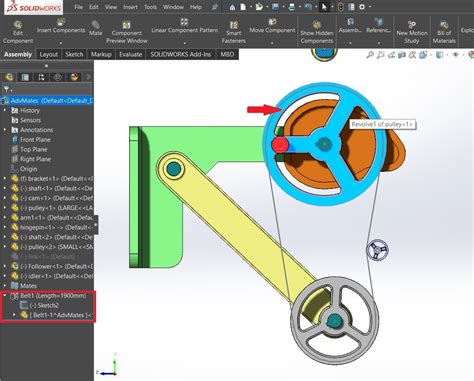Click the Select cursor tool
474x381 pixels.
click(324, 7)
